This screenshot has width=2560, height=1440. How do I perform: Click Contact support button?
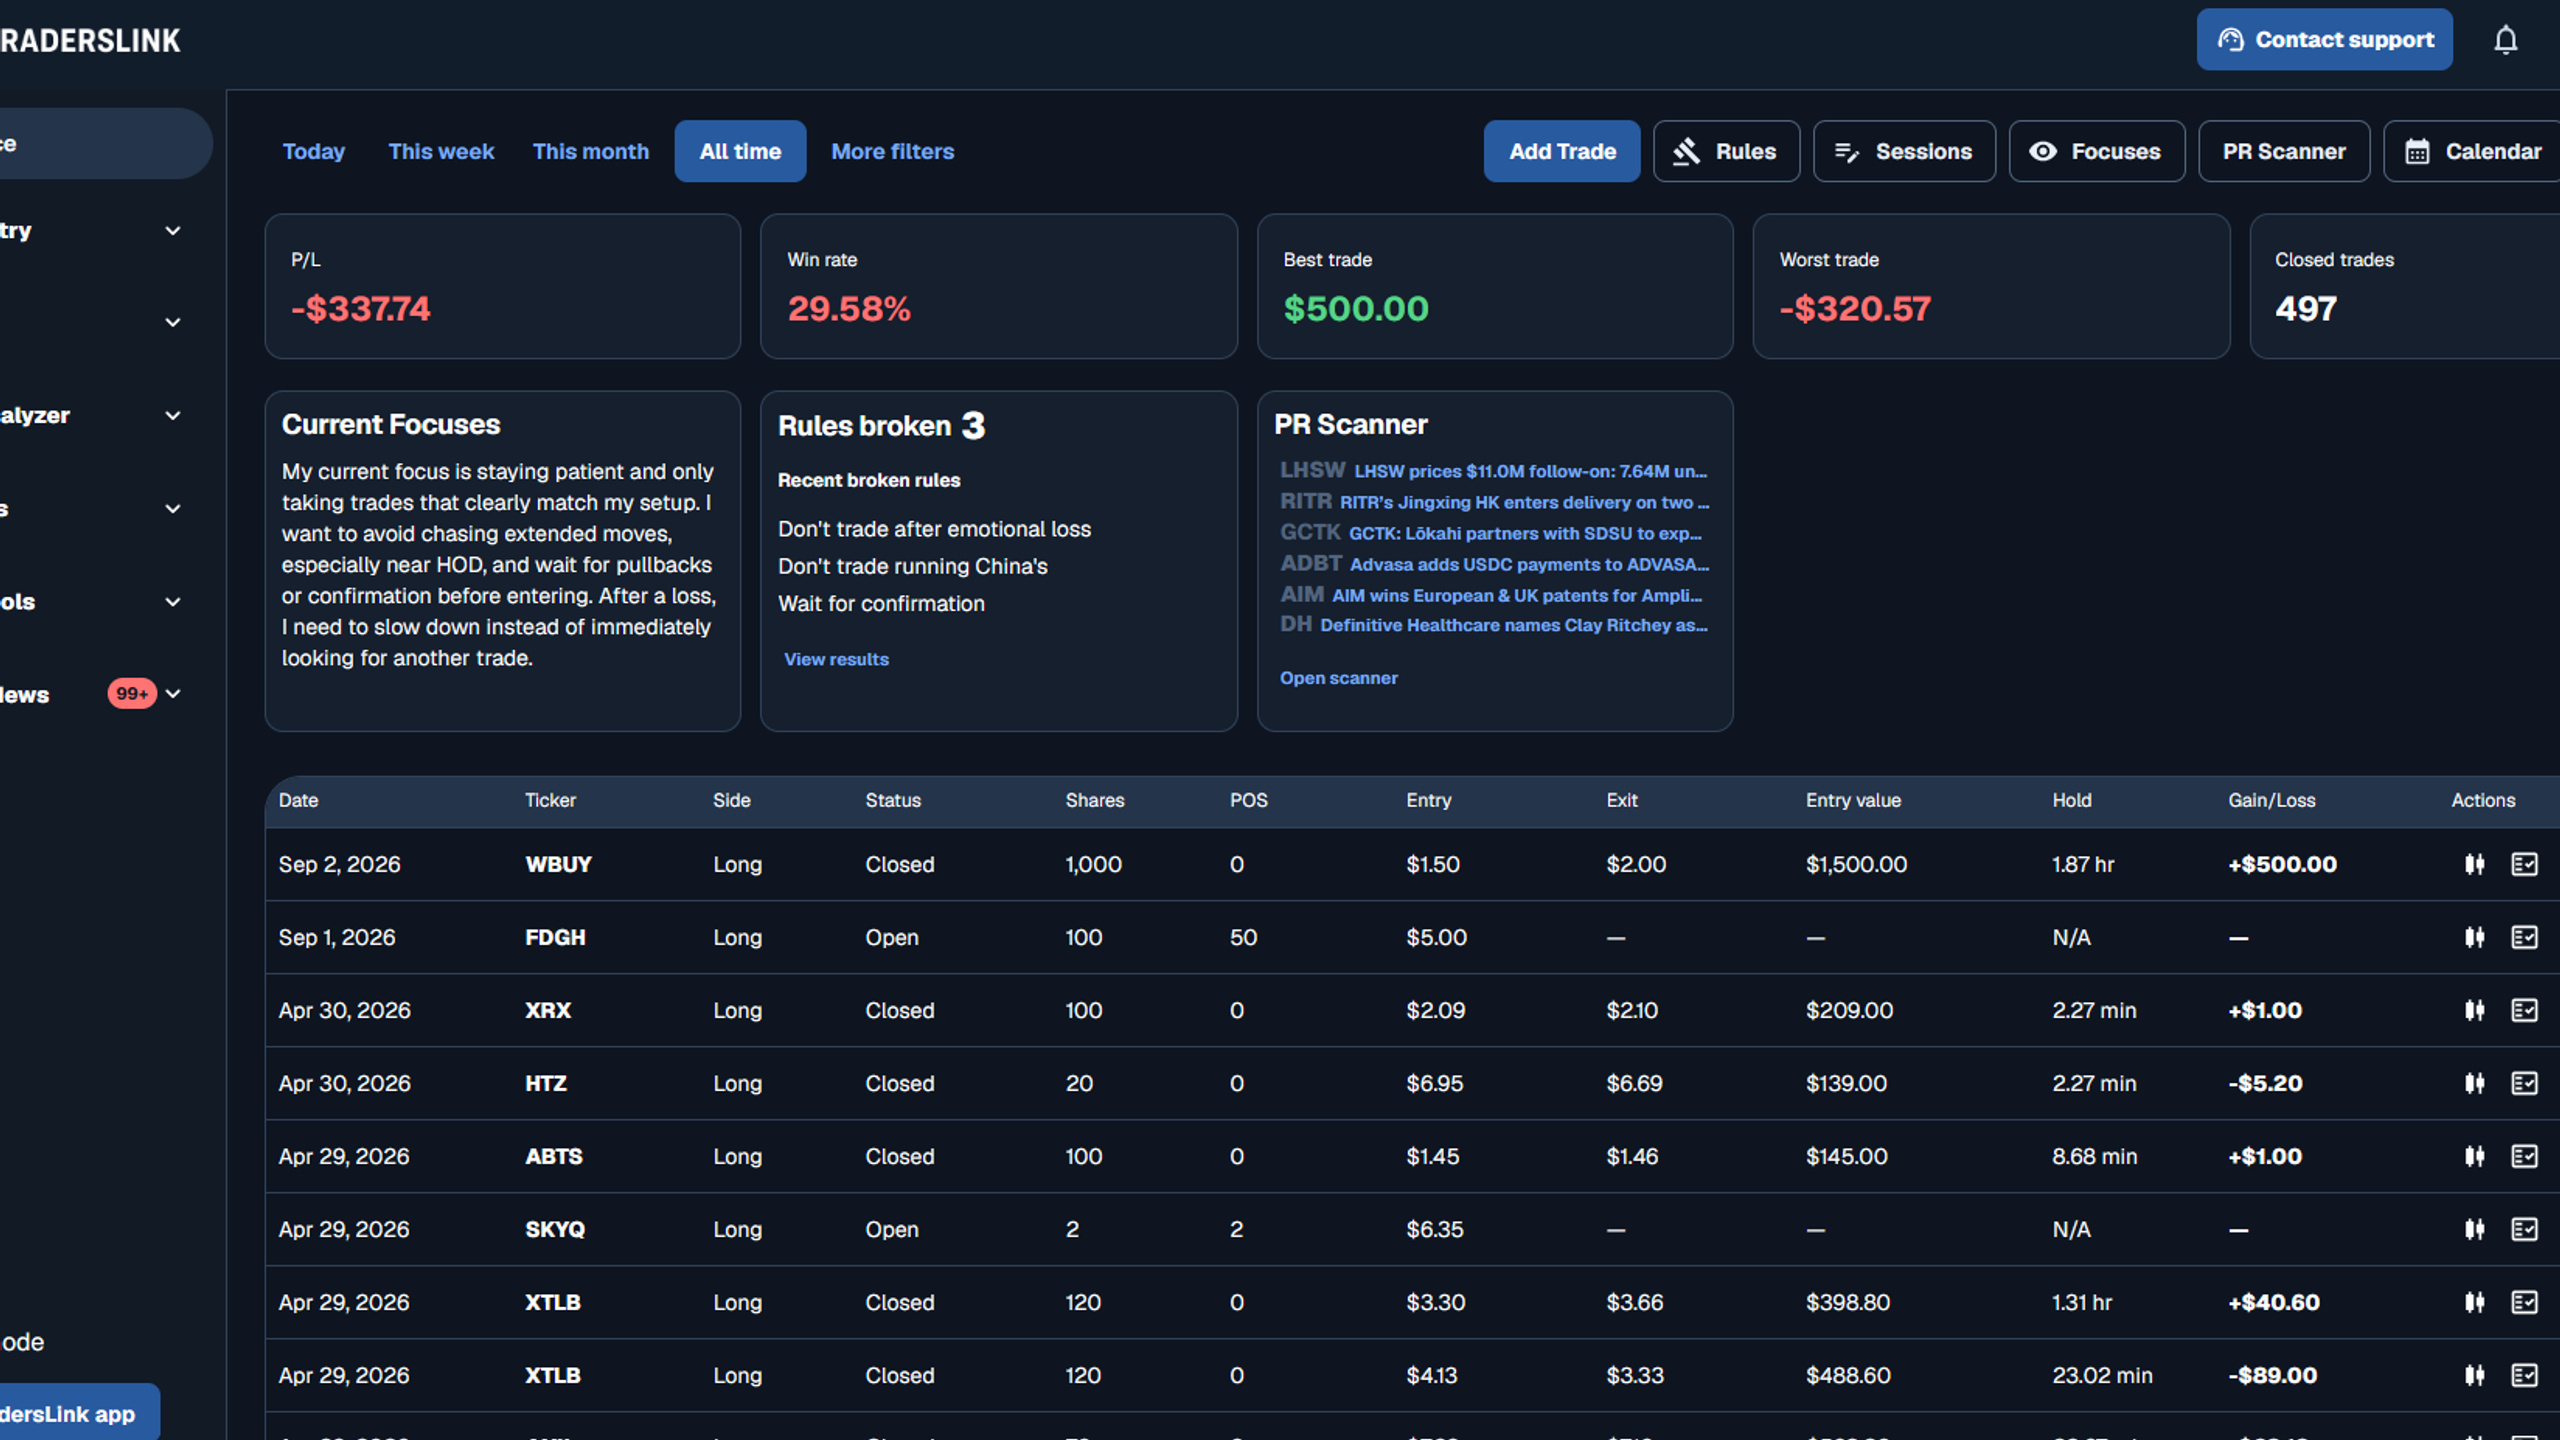click(x=2324, y=40)
